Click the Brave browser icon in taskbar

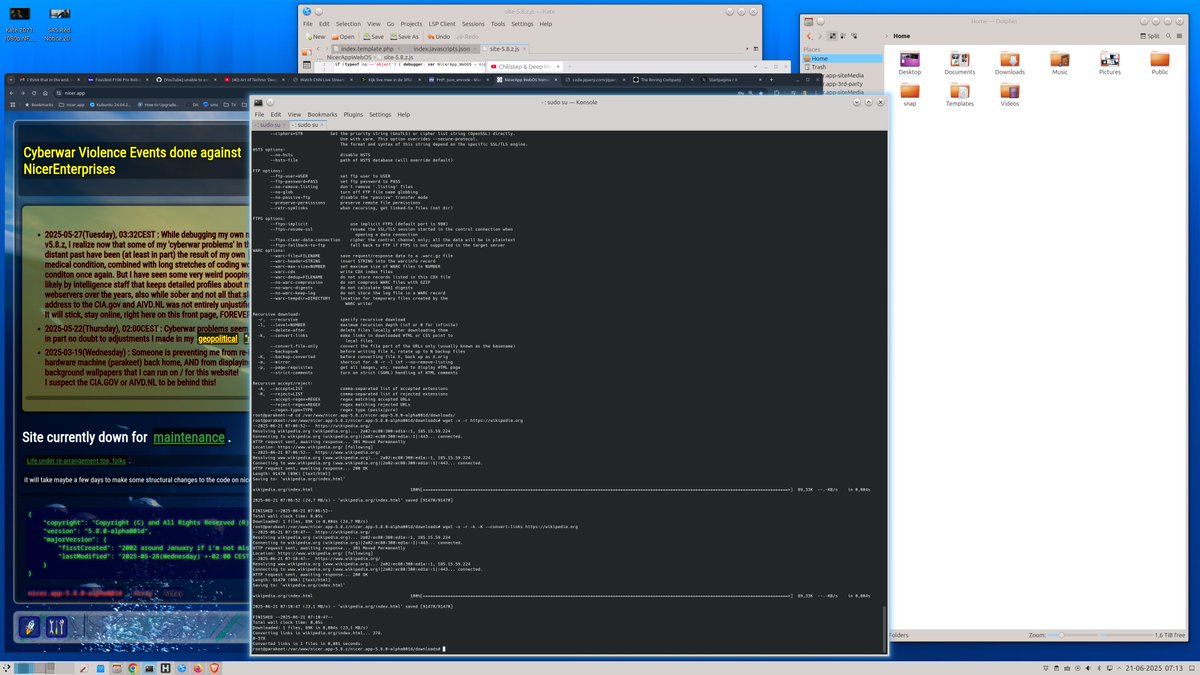214,668
